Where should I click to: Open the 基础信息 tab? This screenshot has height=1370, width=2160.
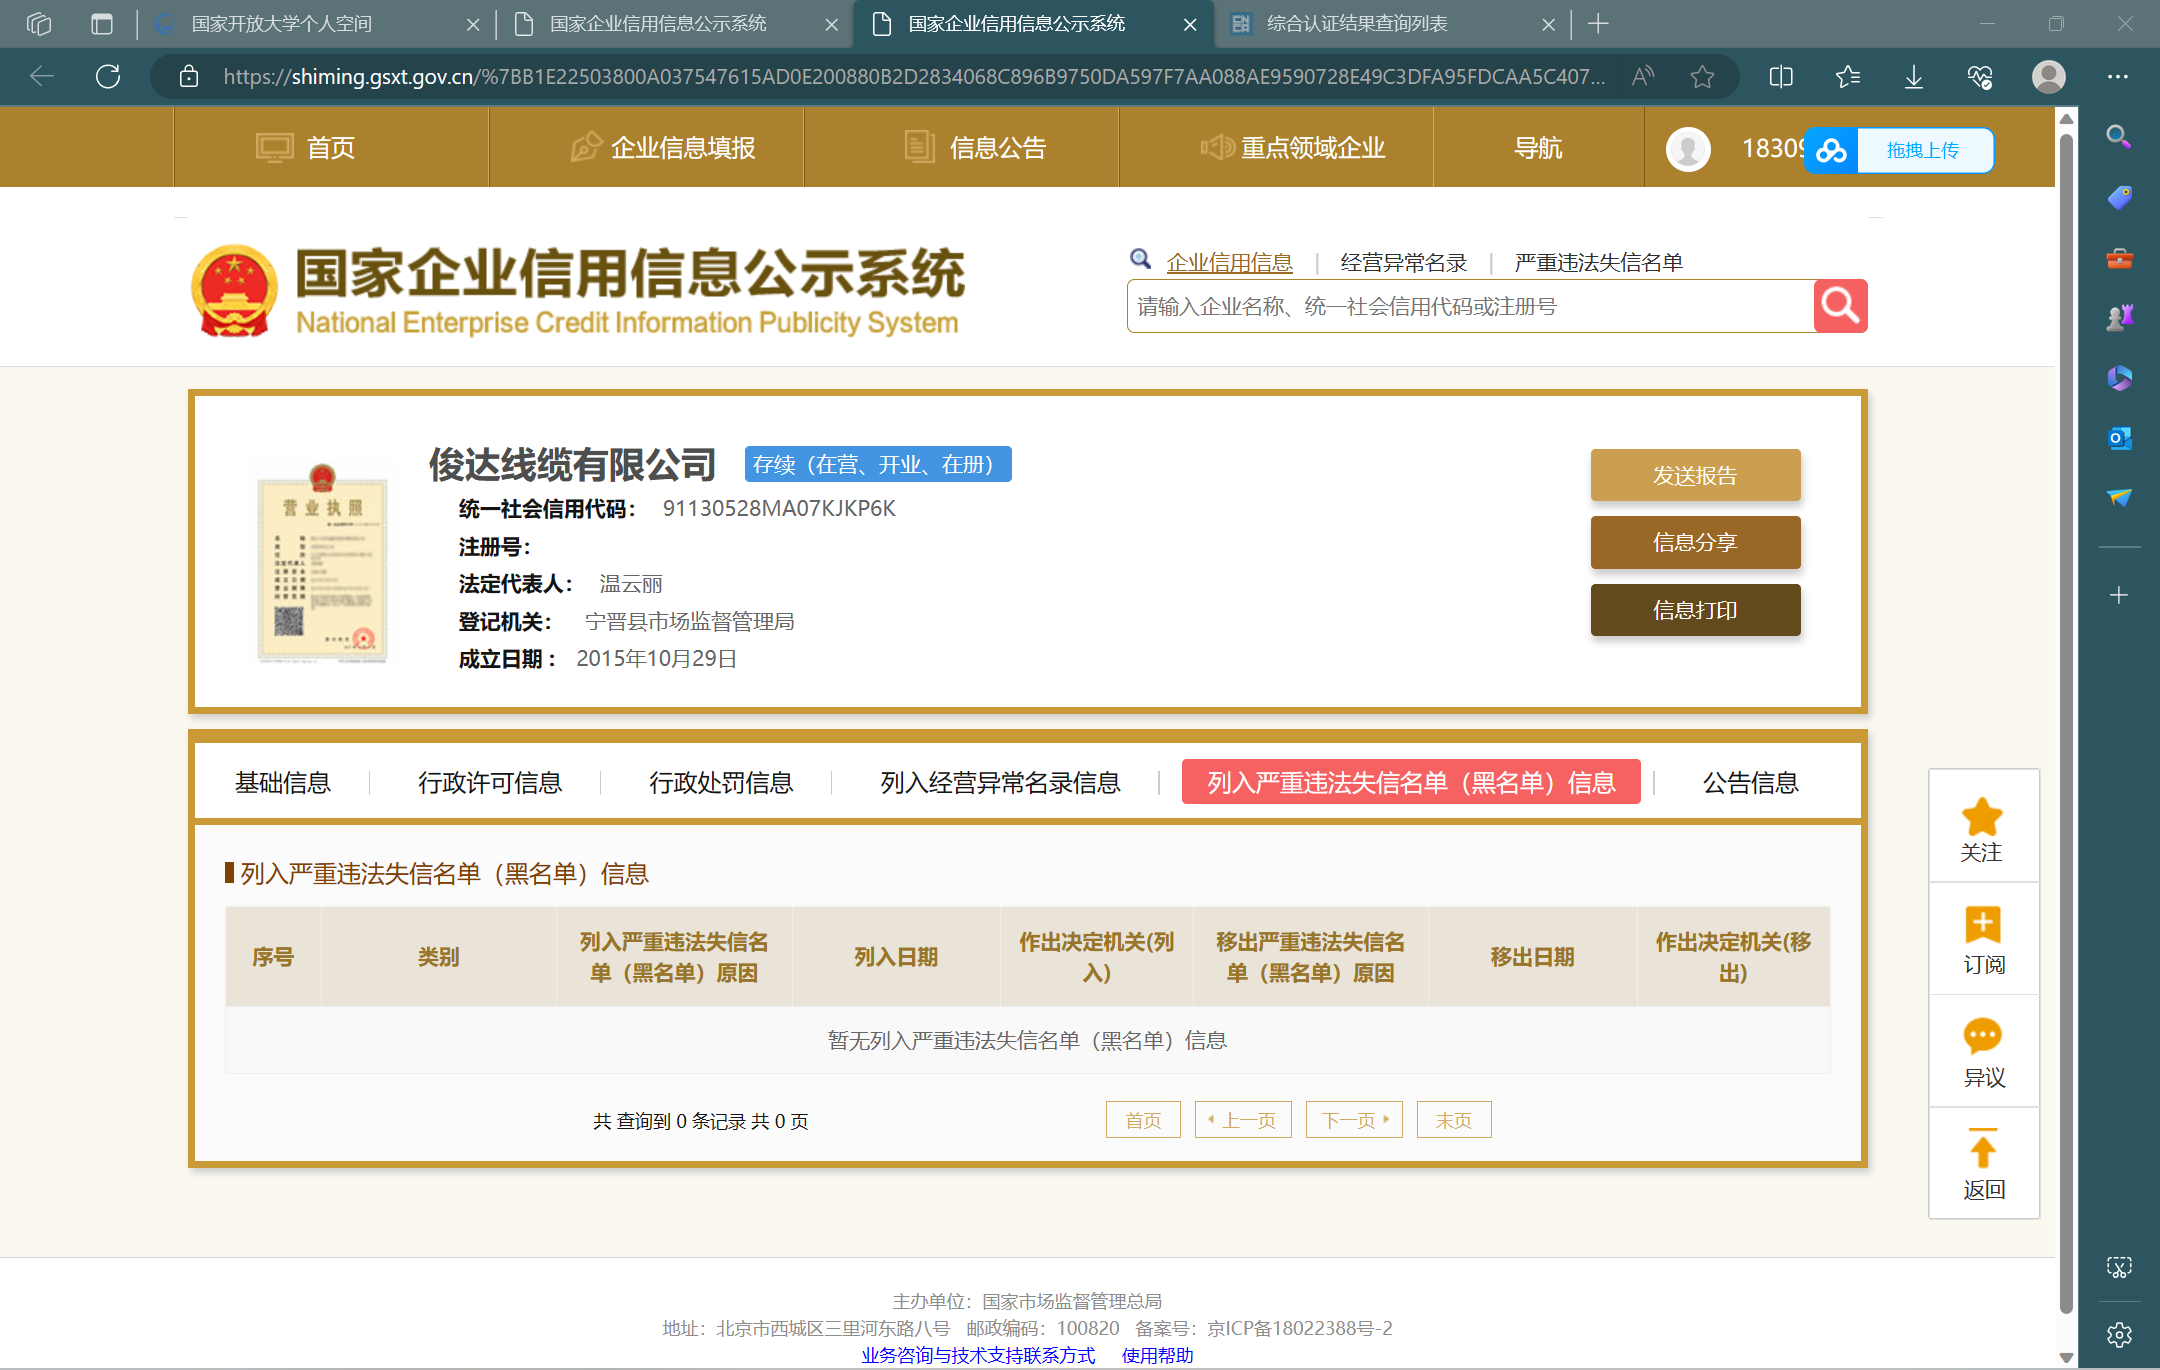point(282,782)
